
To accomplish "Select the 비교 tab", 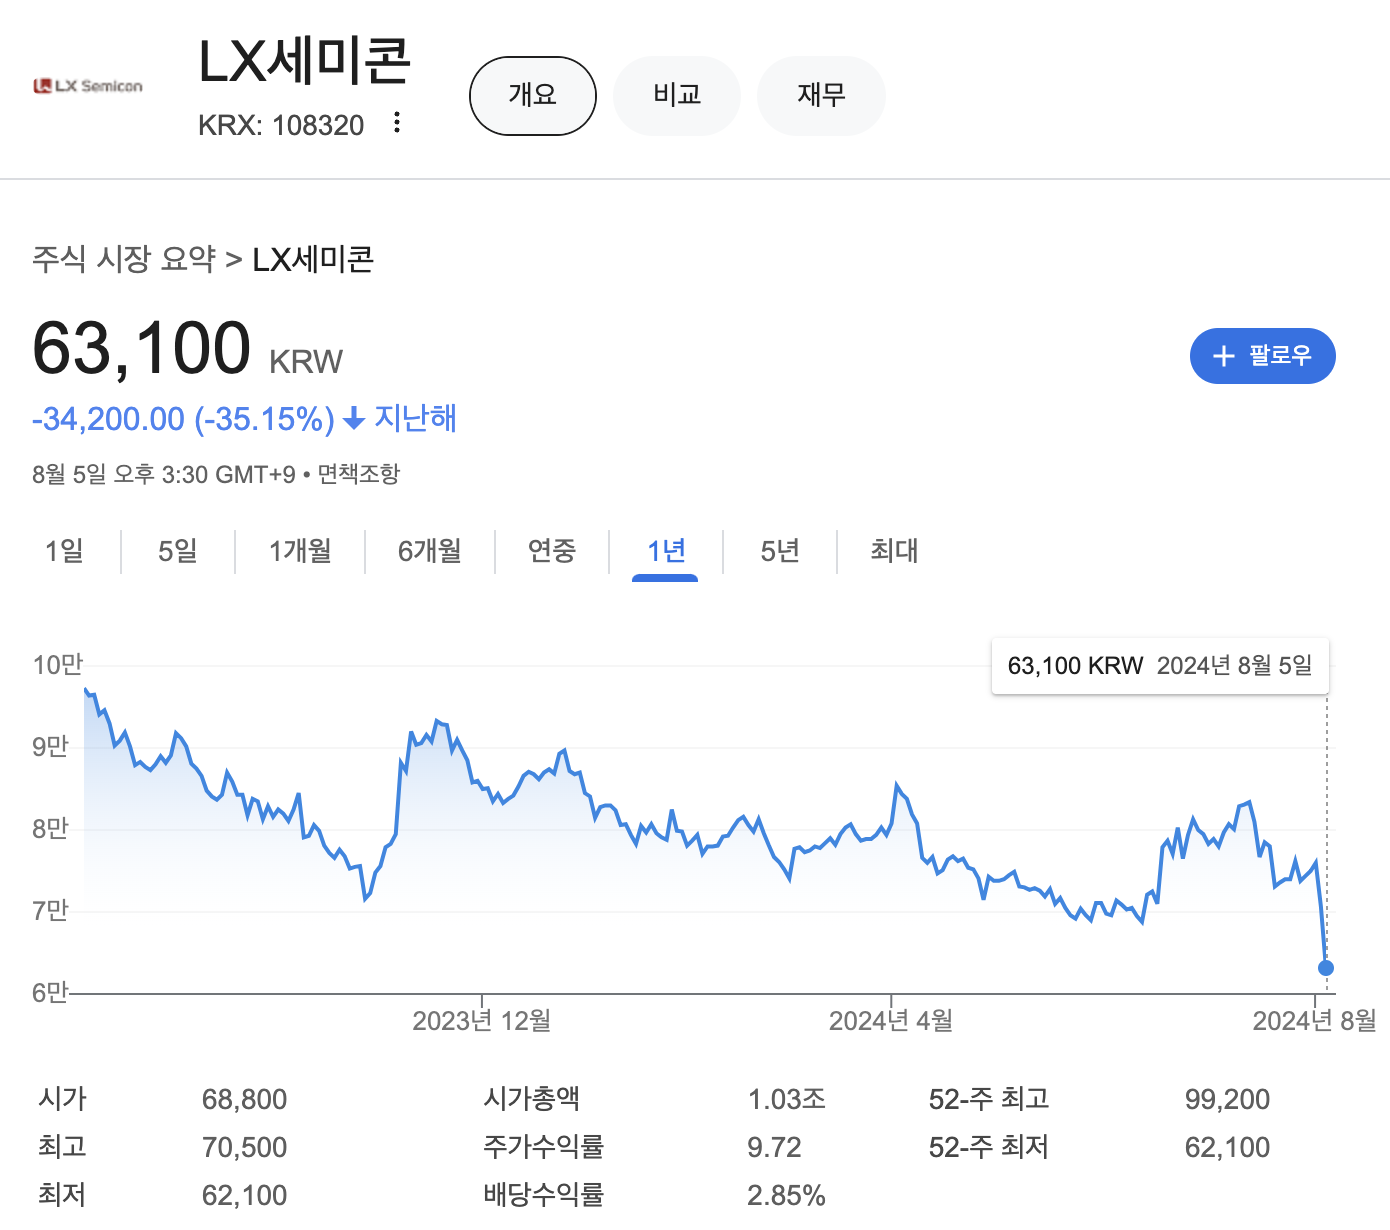I will (677, 96).
